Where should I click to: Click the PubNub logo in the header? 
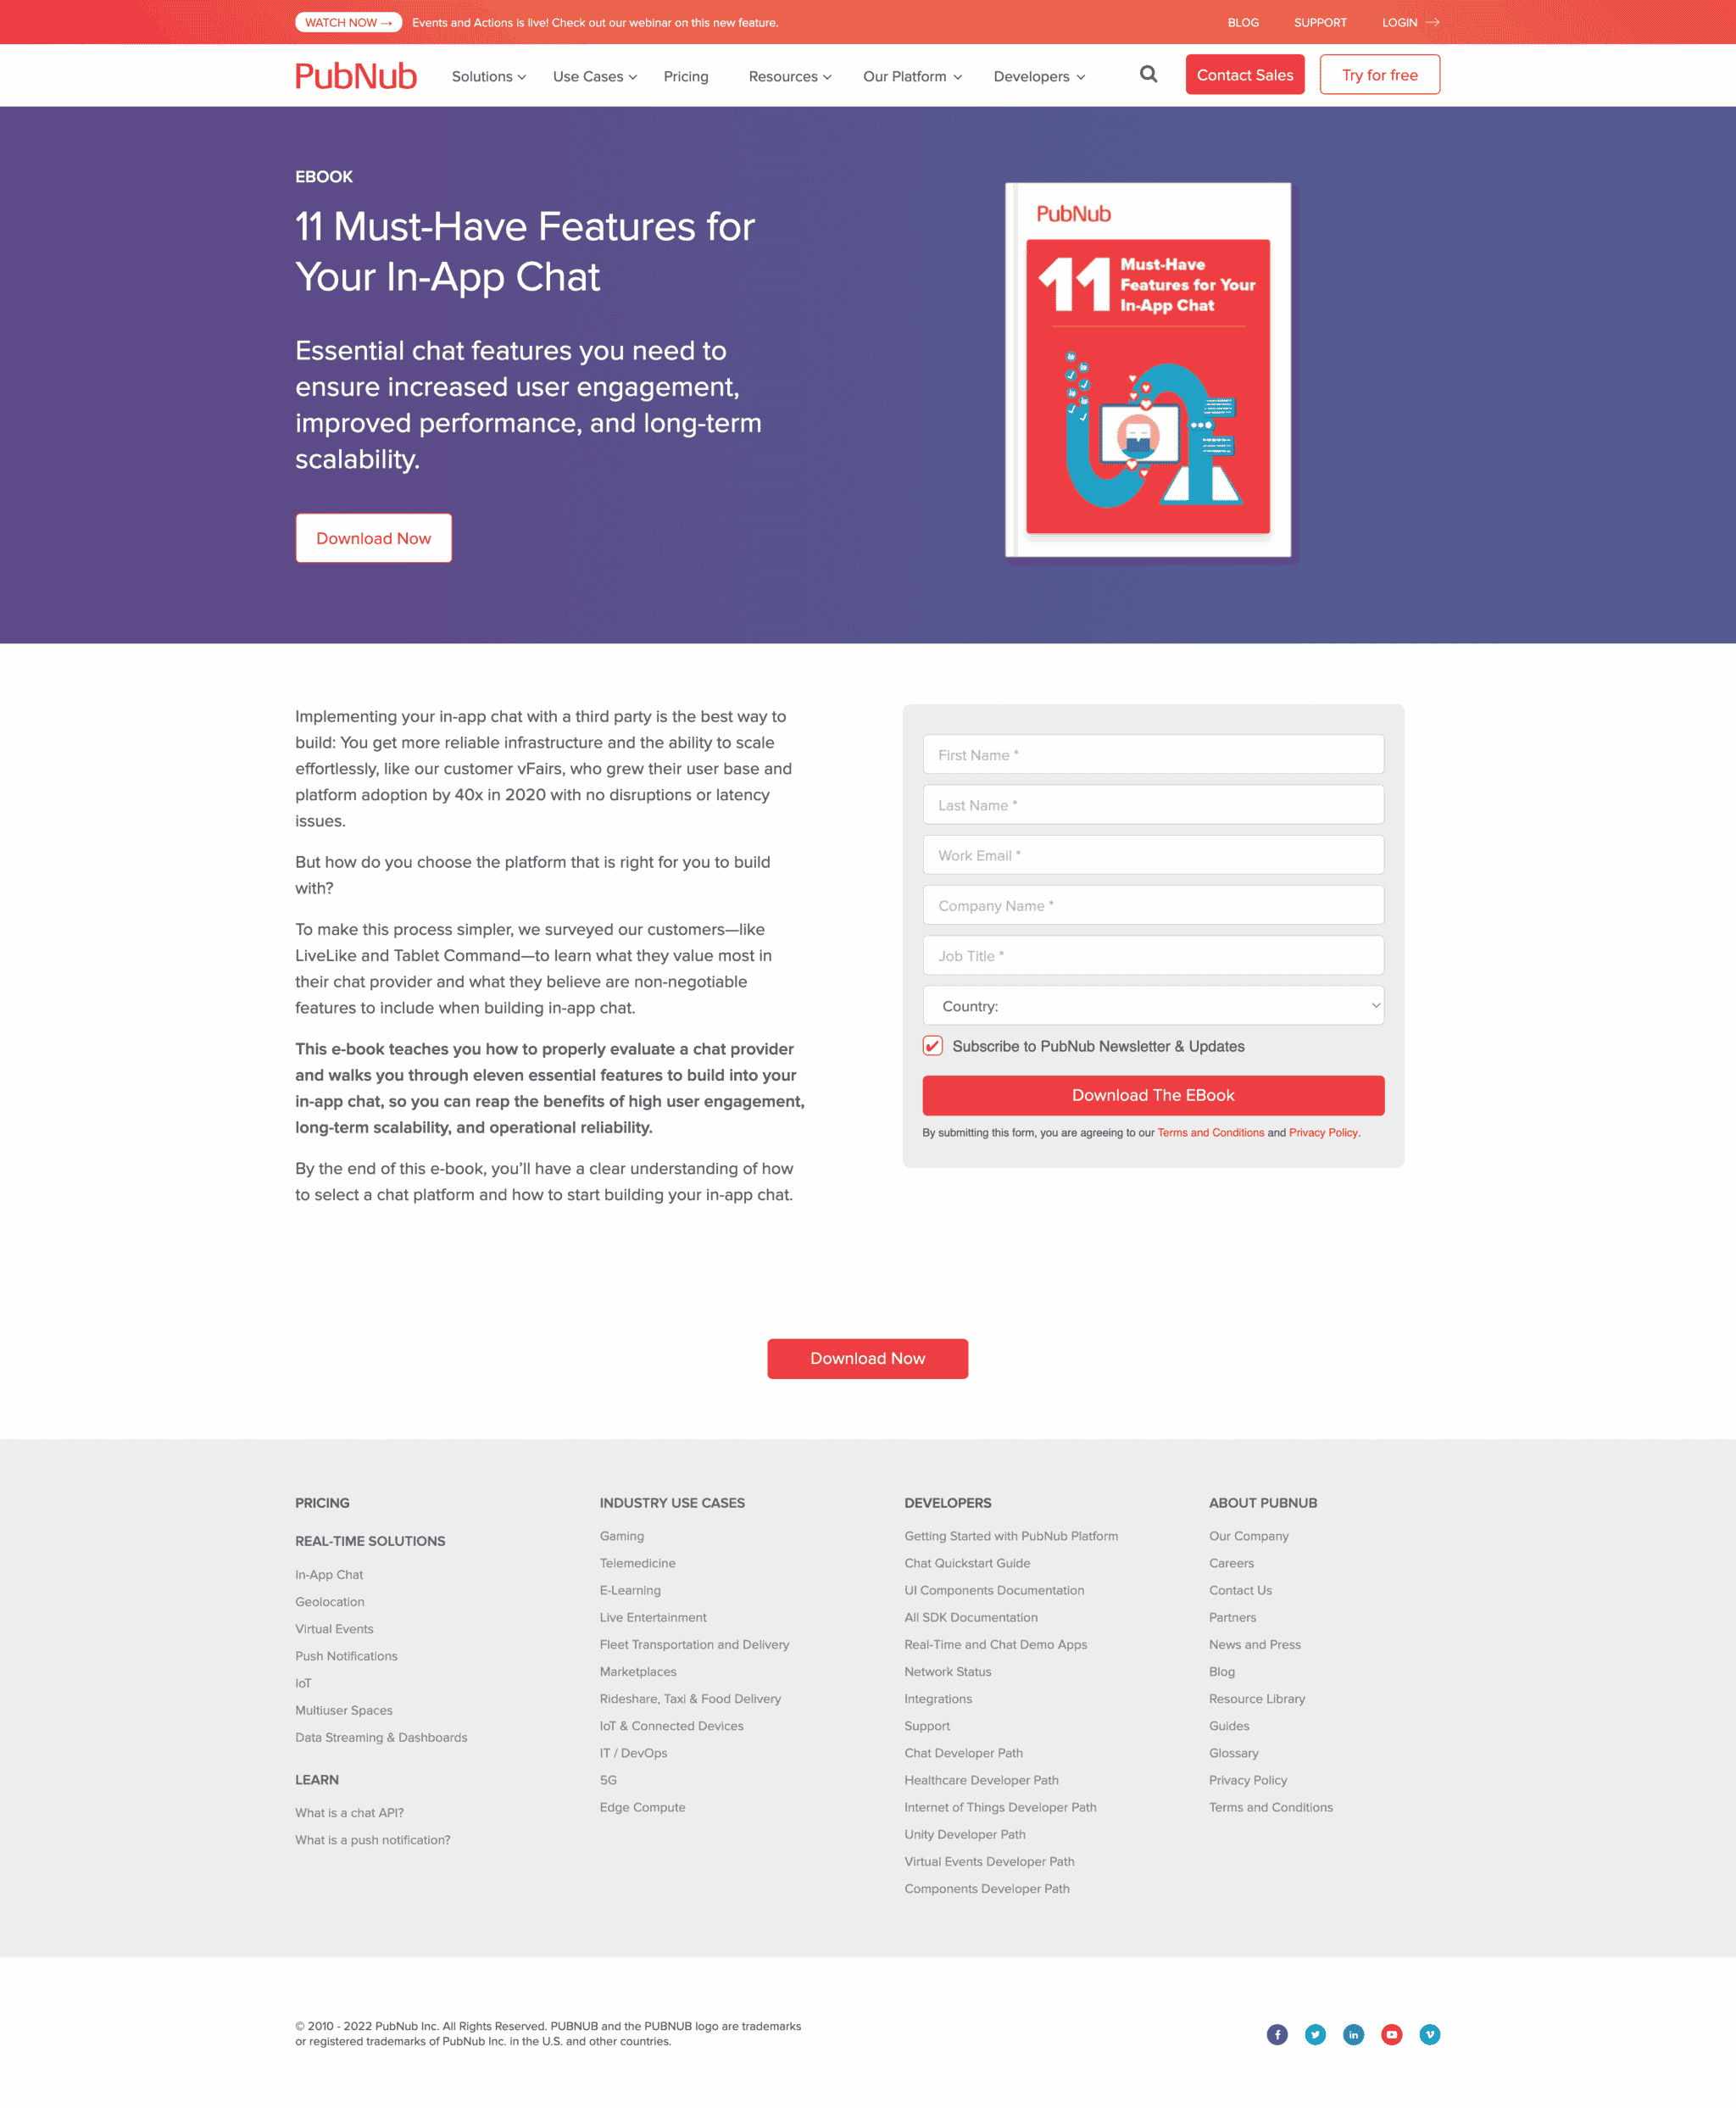[356, 75]
